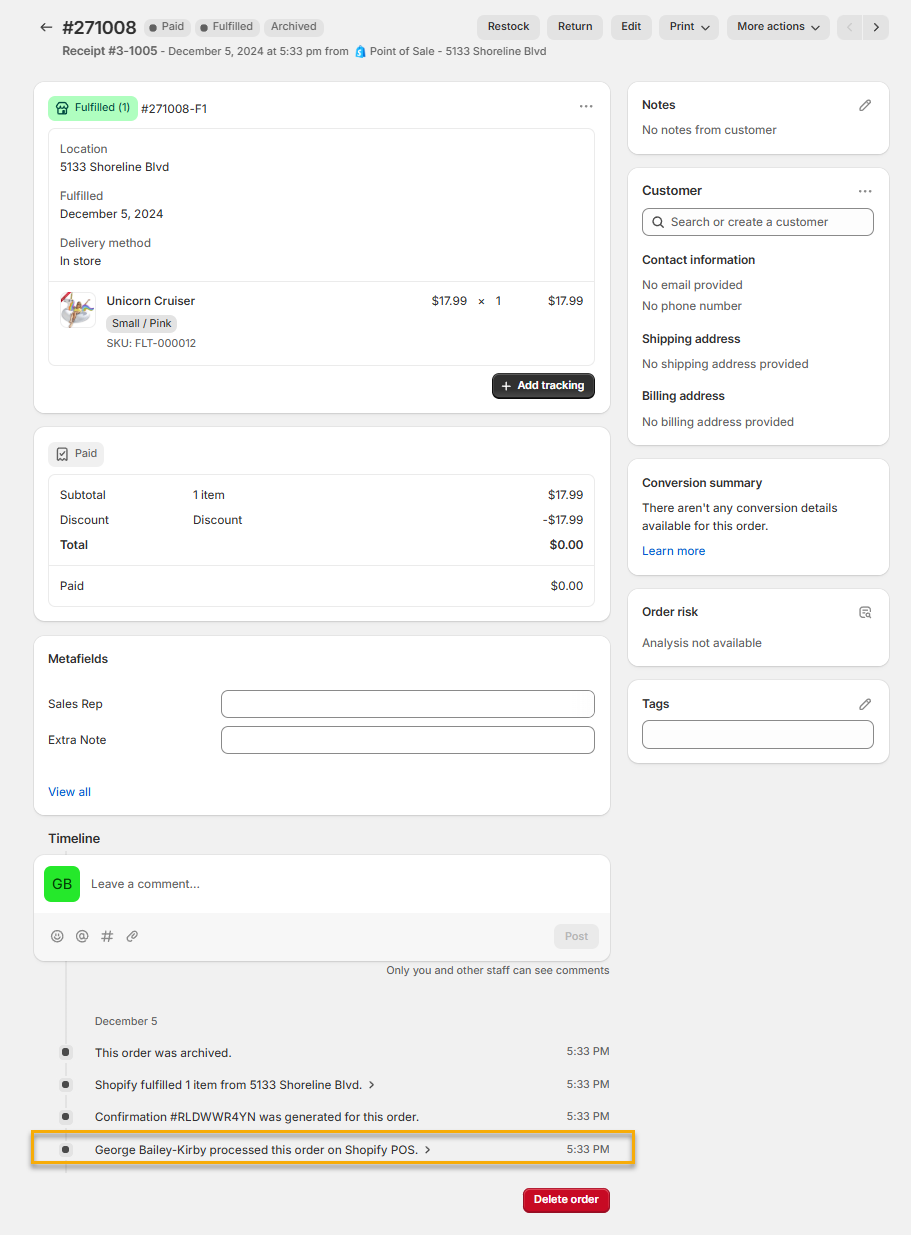The width and height of the screenshot is (911, 1235).
Task: Open the View all metafields link
Action: pos(69,792)
